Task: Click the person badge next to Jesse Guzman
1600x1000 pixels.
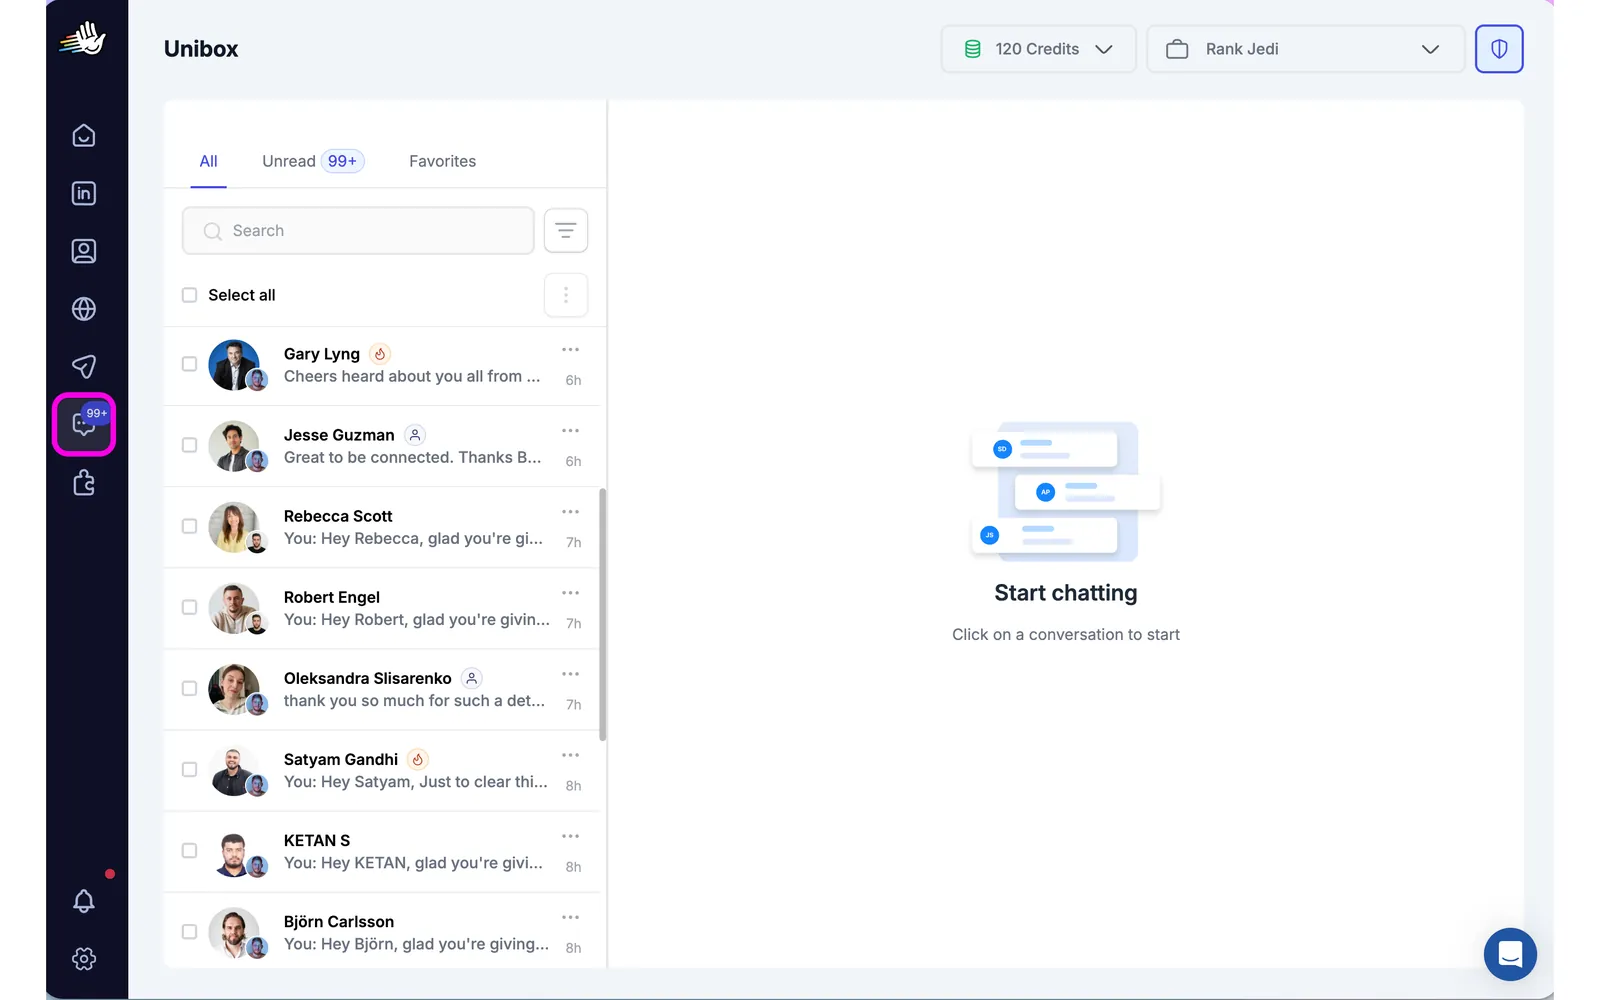Action: point(415,435)
